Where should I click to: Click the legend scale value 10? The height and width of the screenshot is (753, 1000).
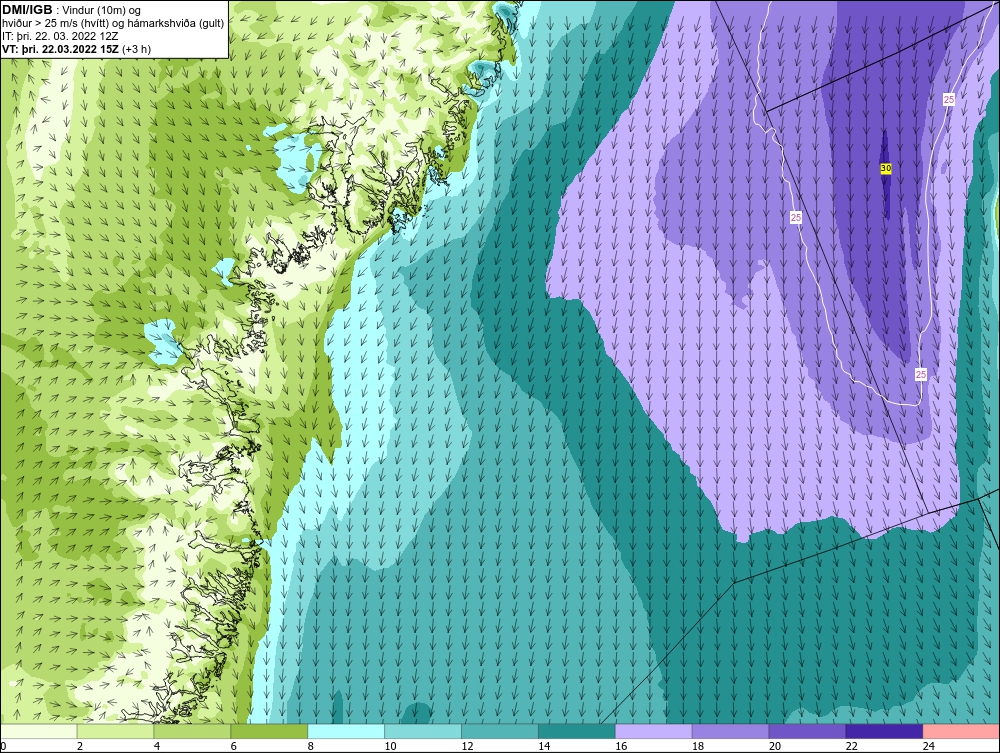pyautogui.click(x=390, y=746)
